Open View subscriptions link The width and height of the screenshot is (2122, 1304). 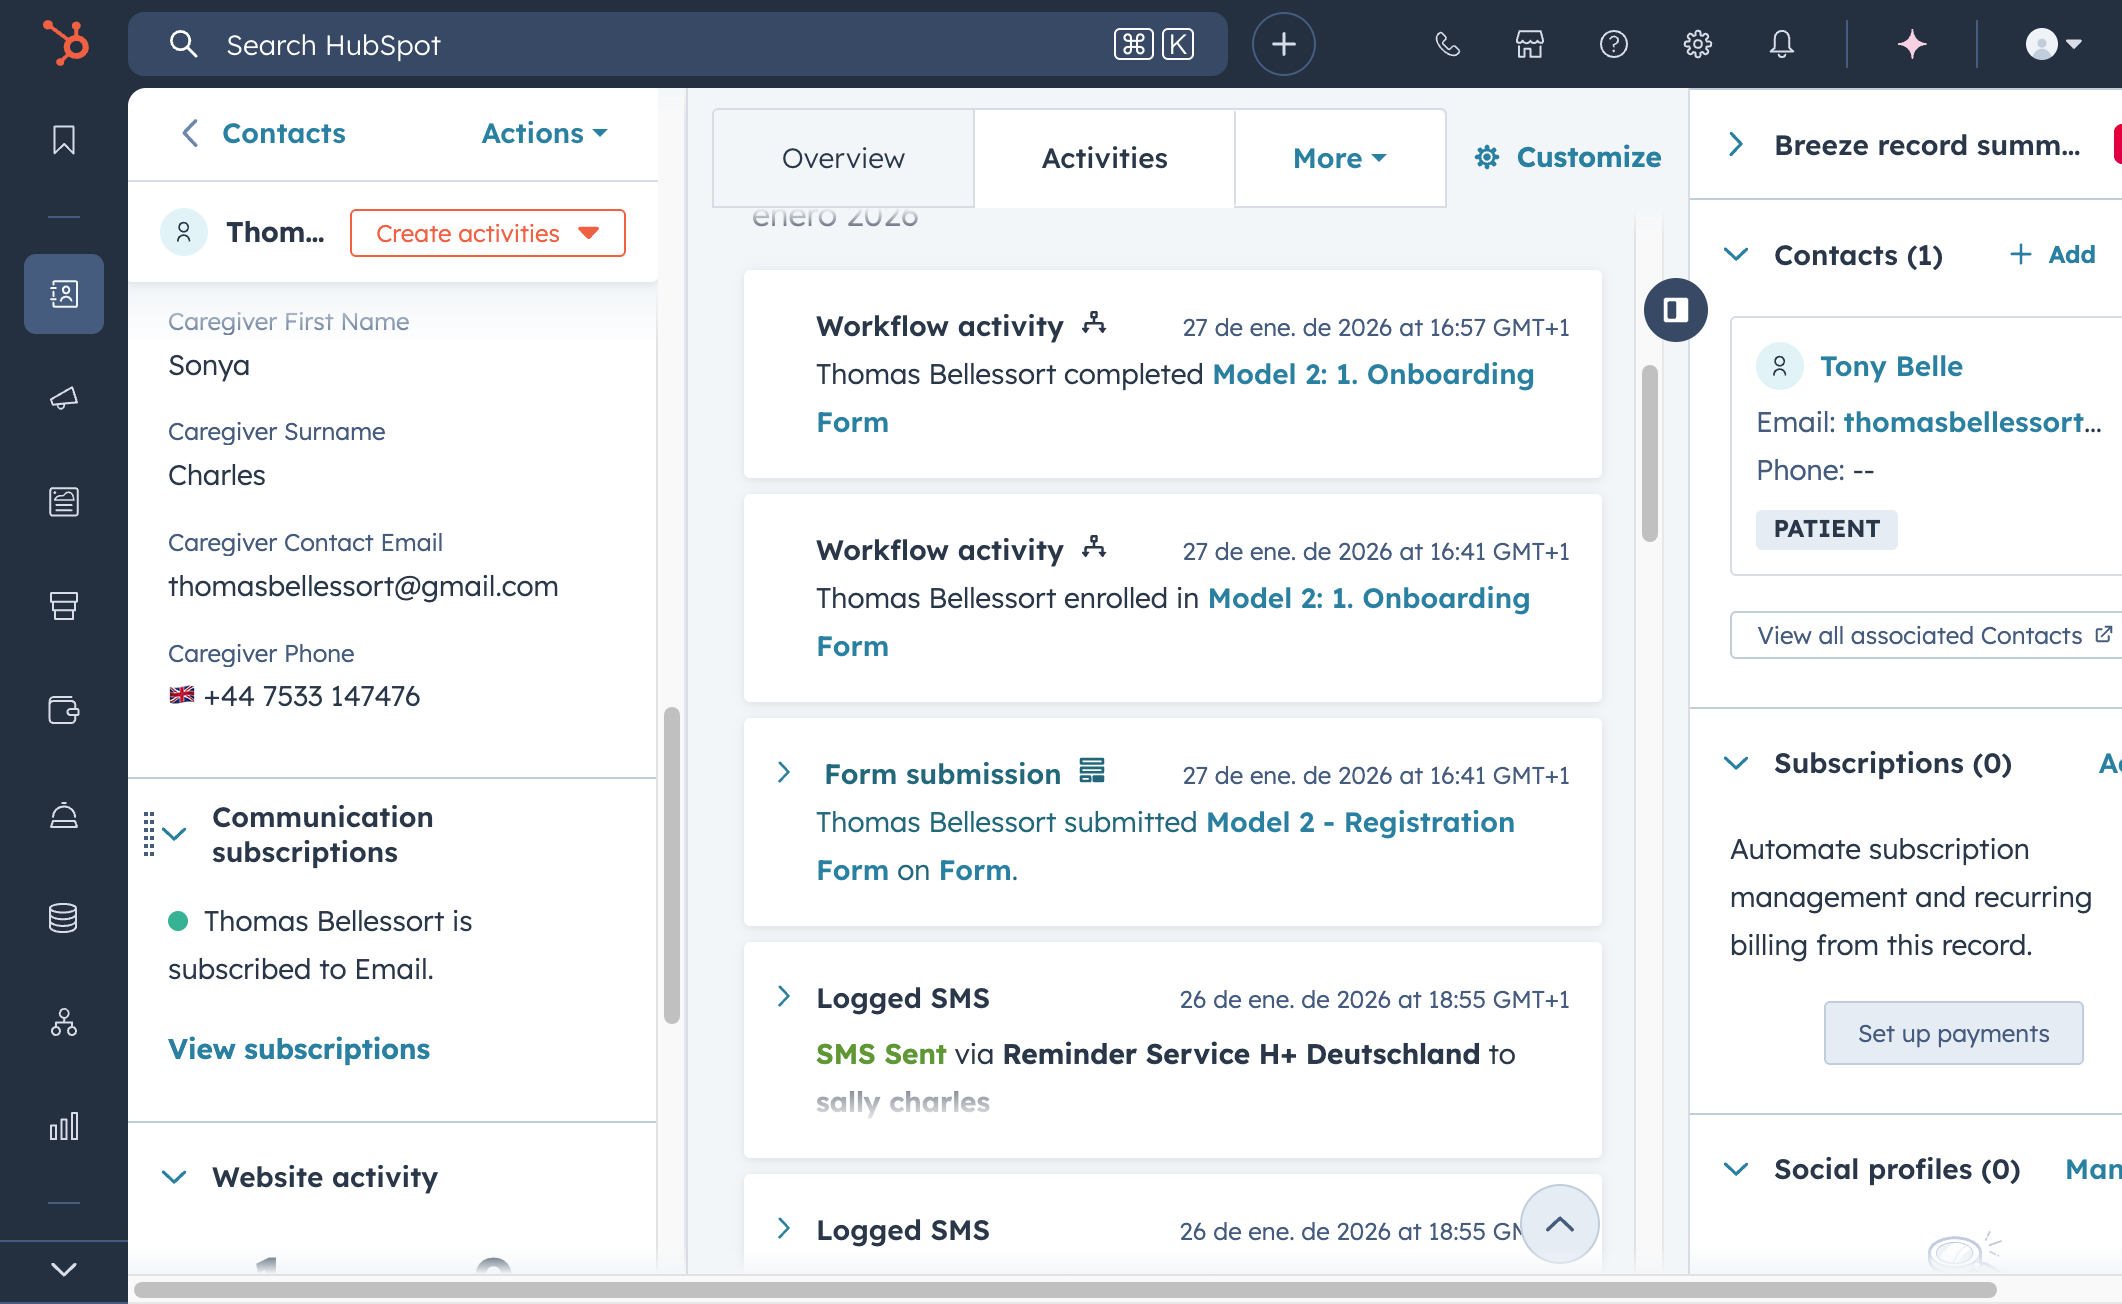[299, 1049]
